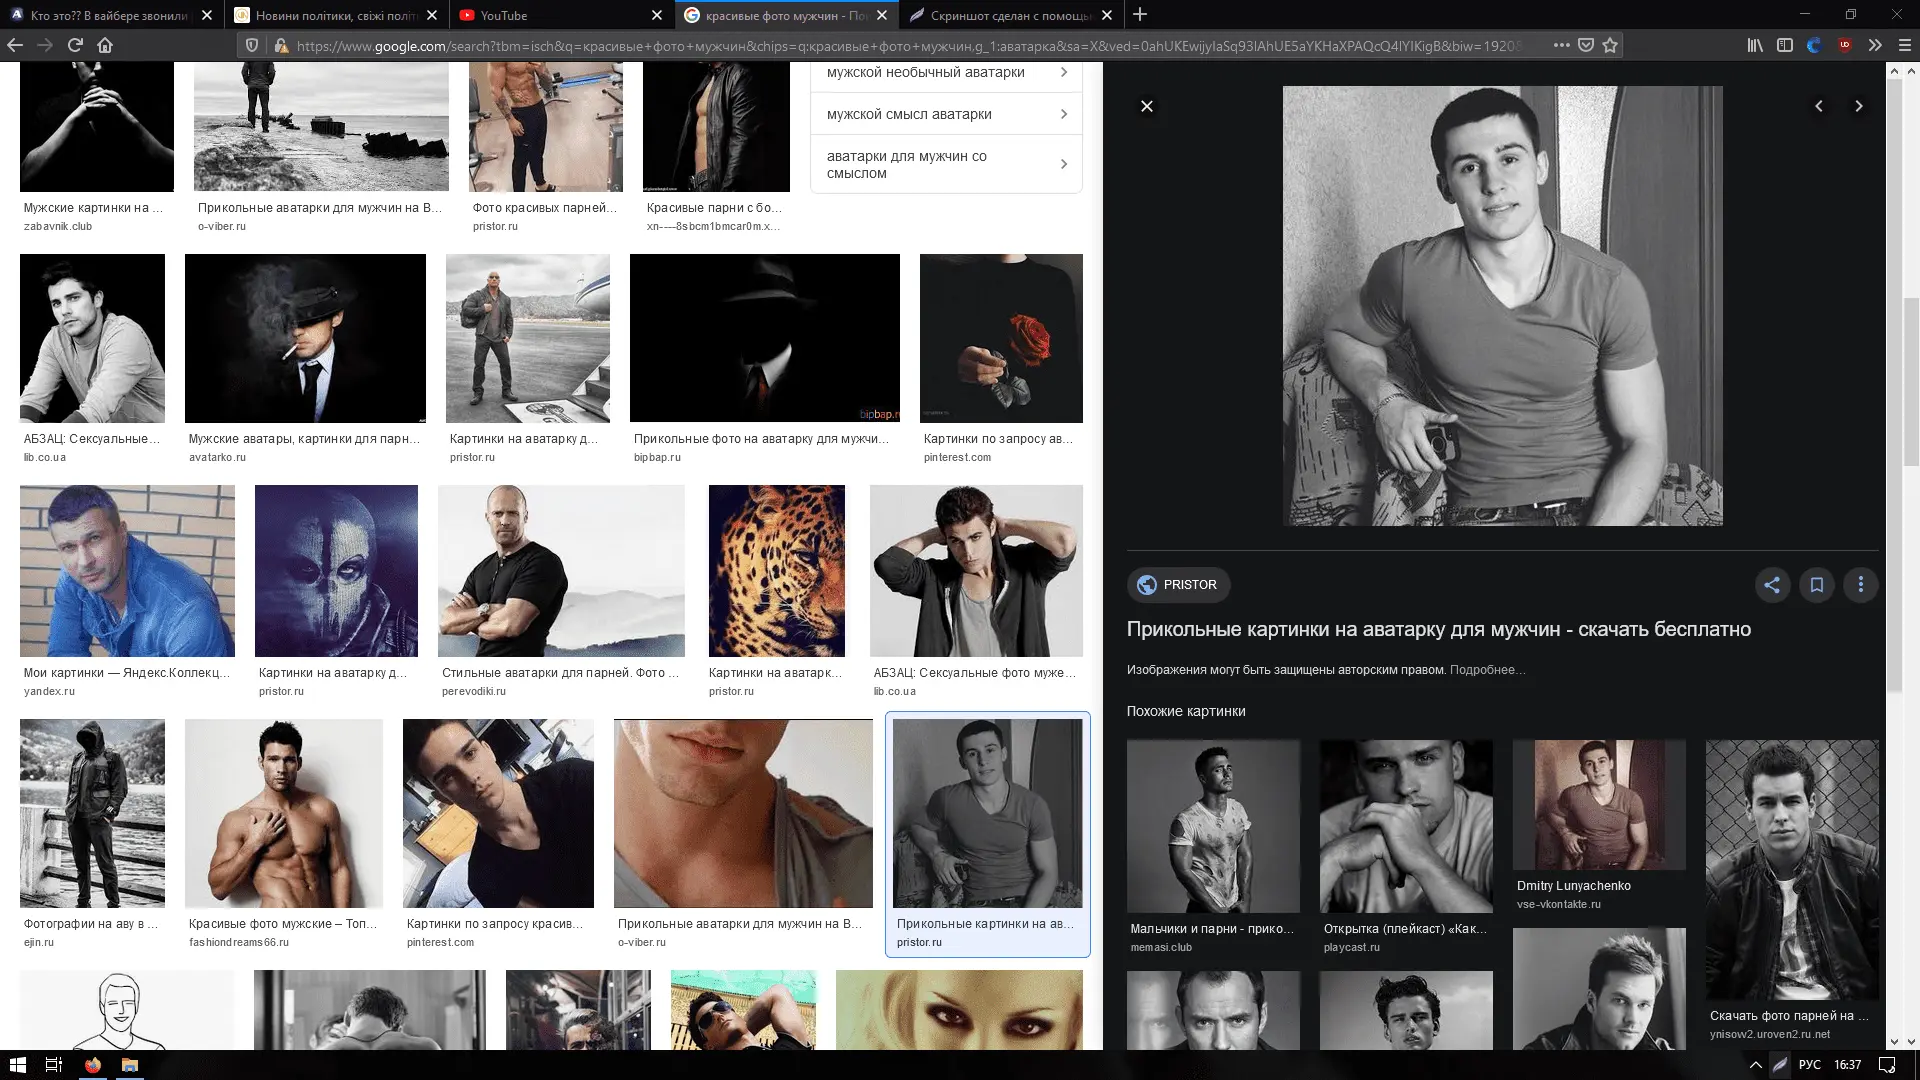Go to Firefox home page
This screenshot has height=1080, width=1920.
pos(105,45)
